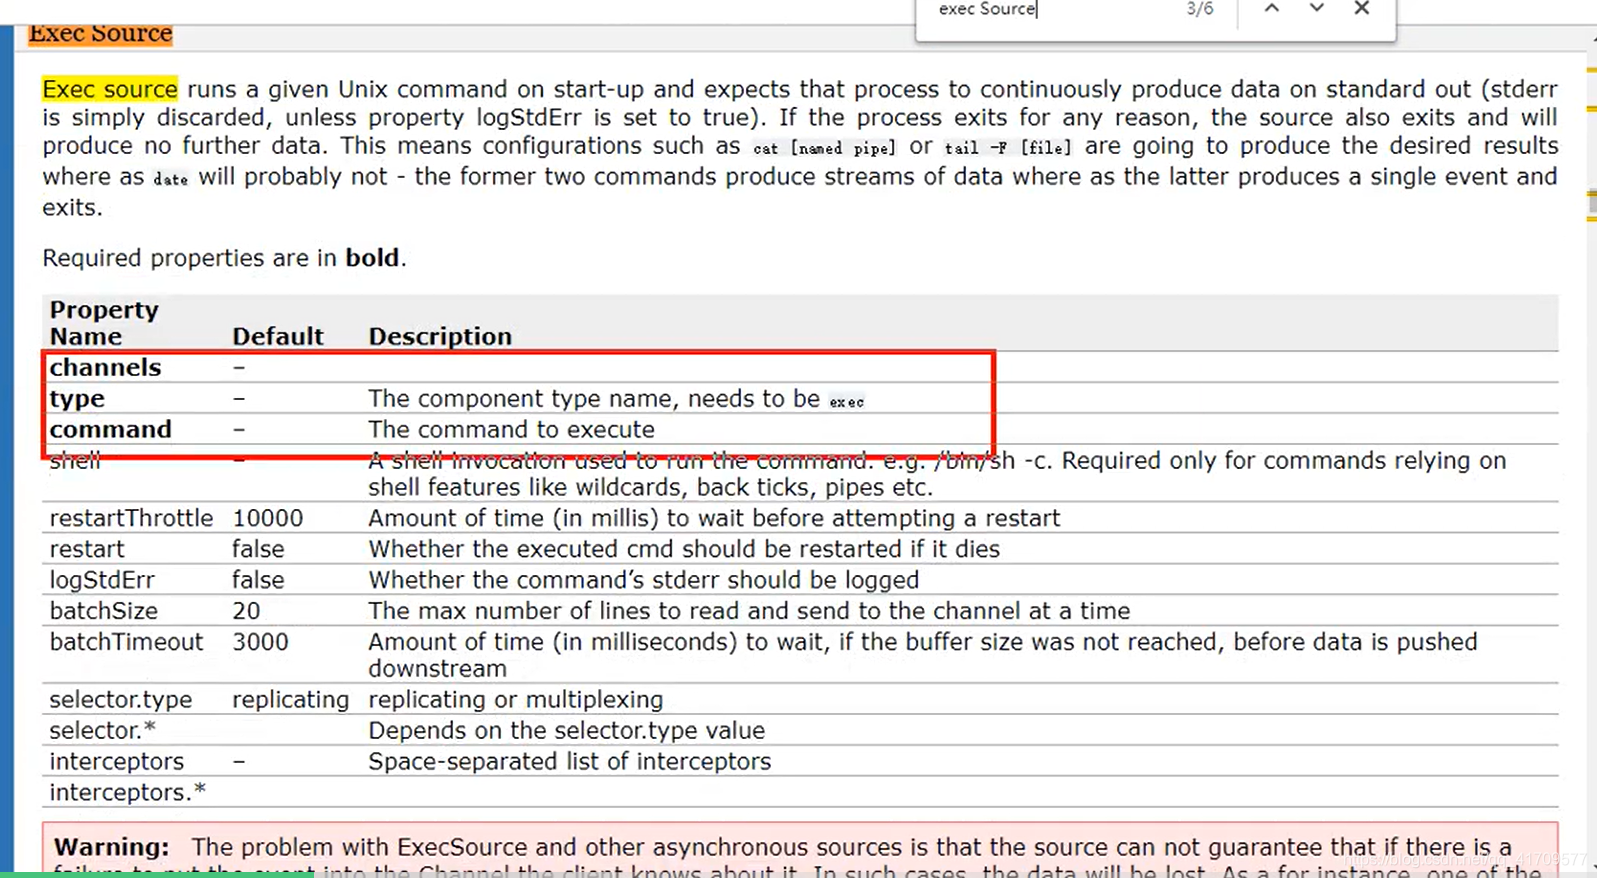Click 'Required properties are in bold' sentence
This screenshot has width=1597, height=878.
click(224, 258)
